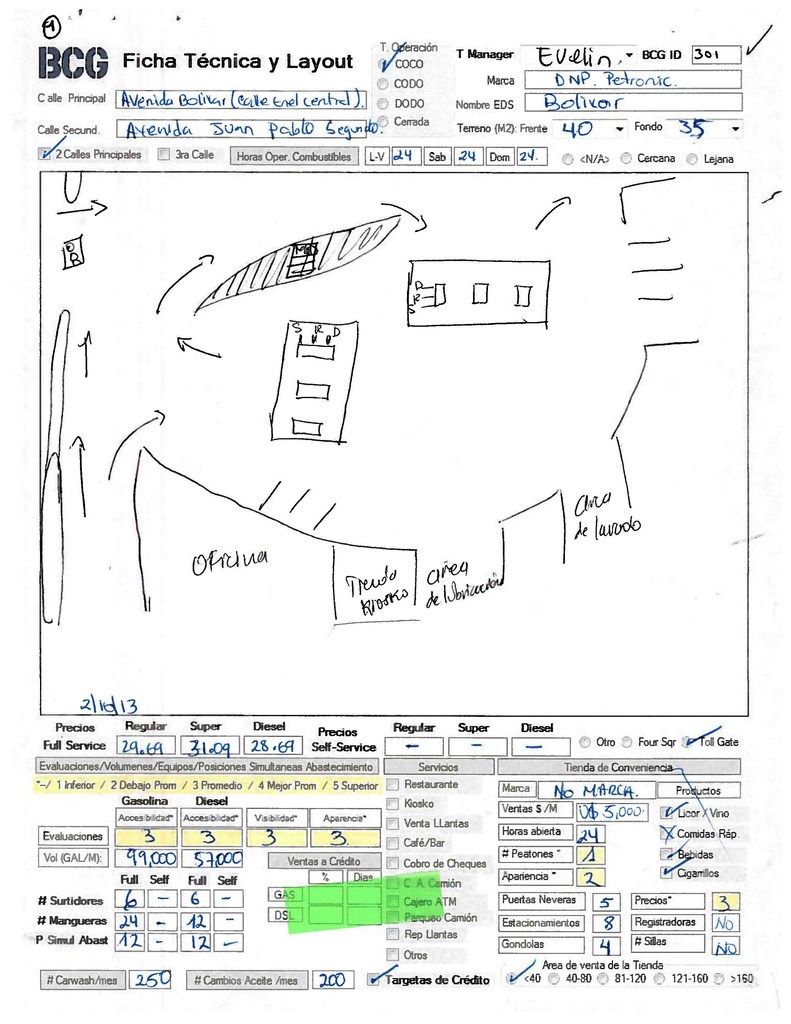Check the Kiosko service checkbox
Screen dimensions: 791x1024
coord(393,804)
